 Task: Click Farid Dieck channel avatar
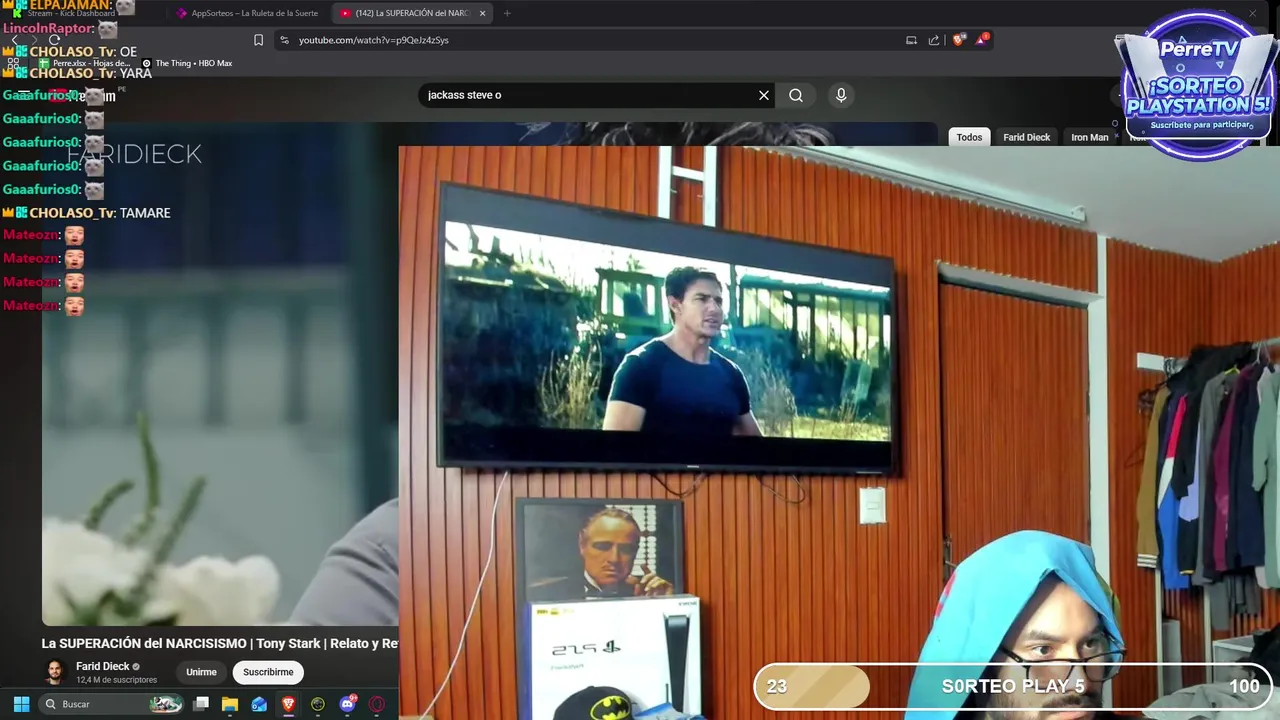(55, 672)
